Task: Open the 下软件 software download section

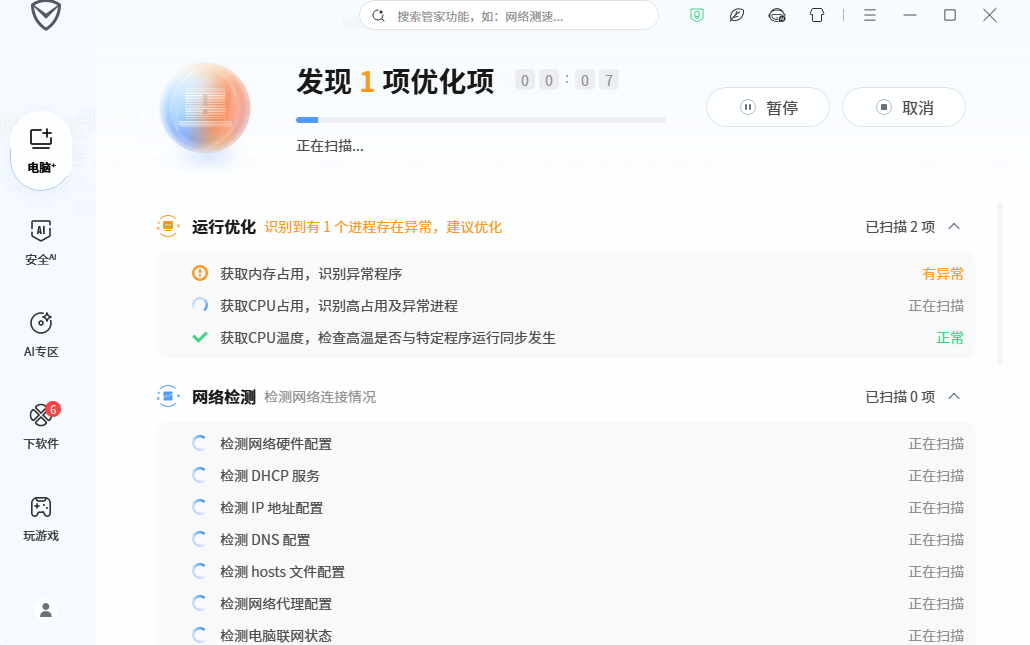Action: [41, 426]
